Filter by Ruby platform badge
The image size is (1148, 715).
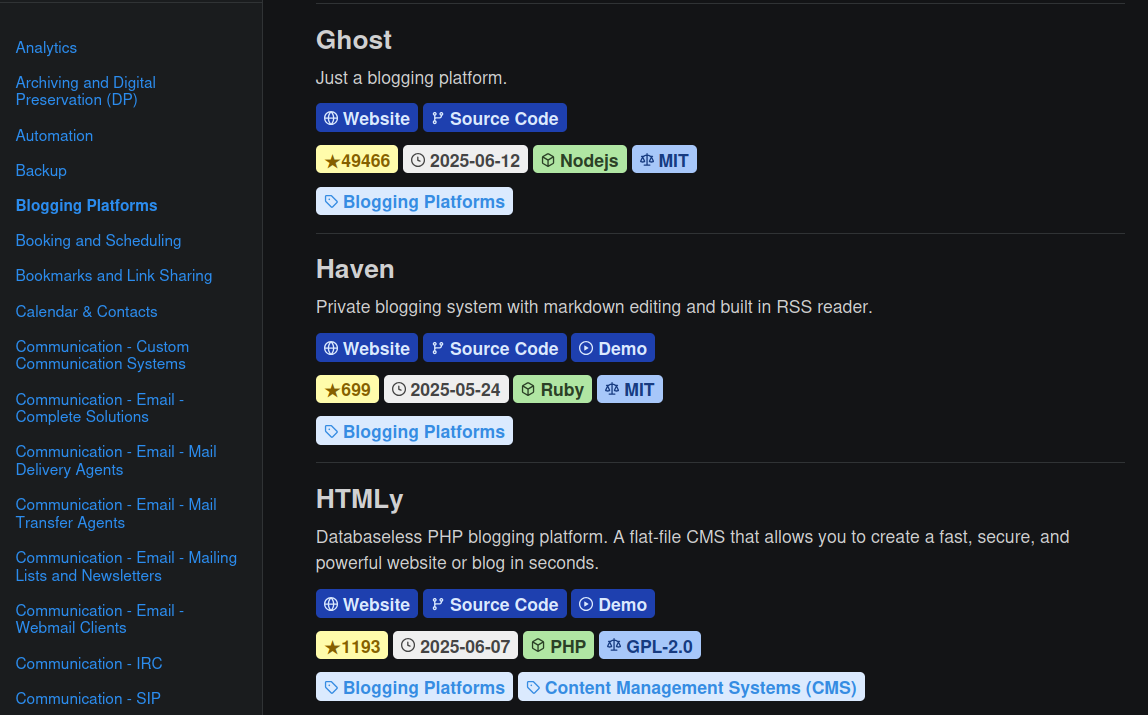tap(553, 389)
